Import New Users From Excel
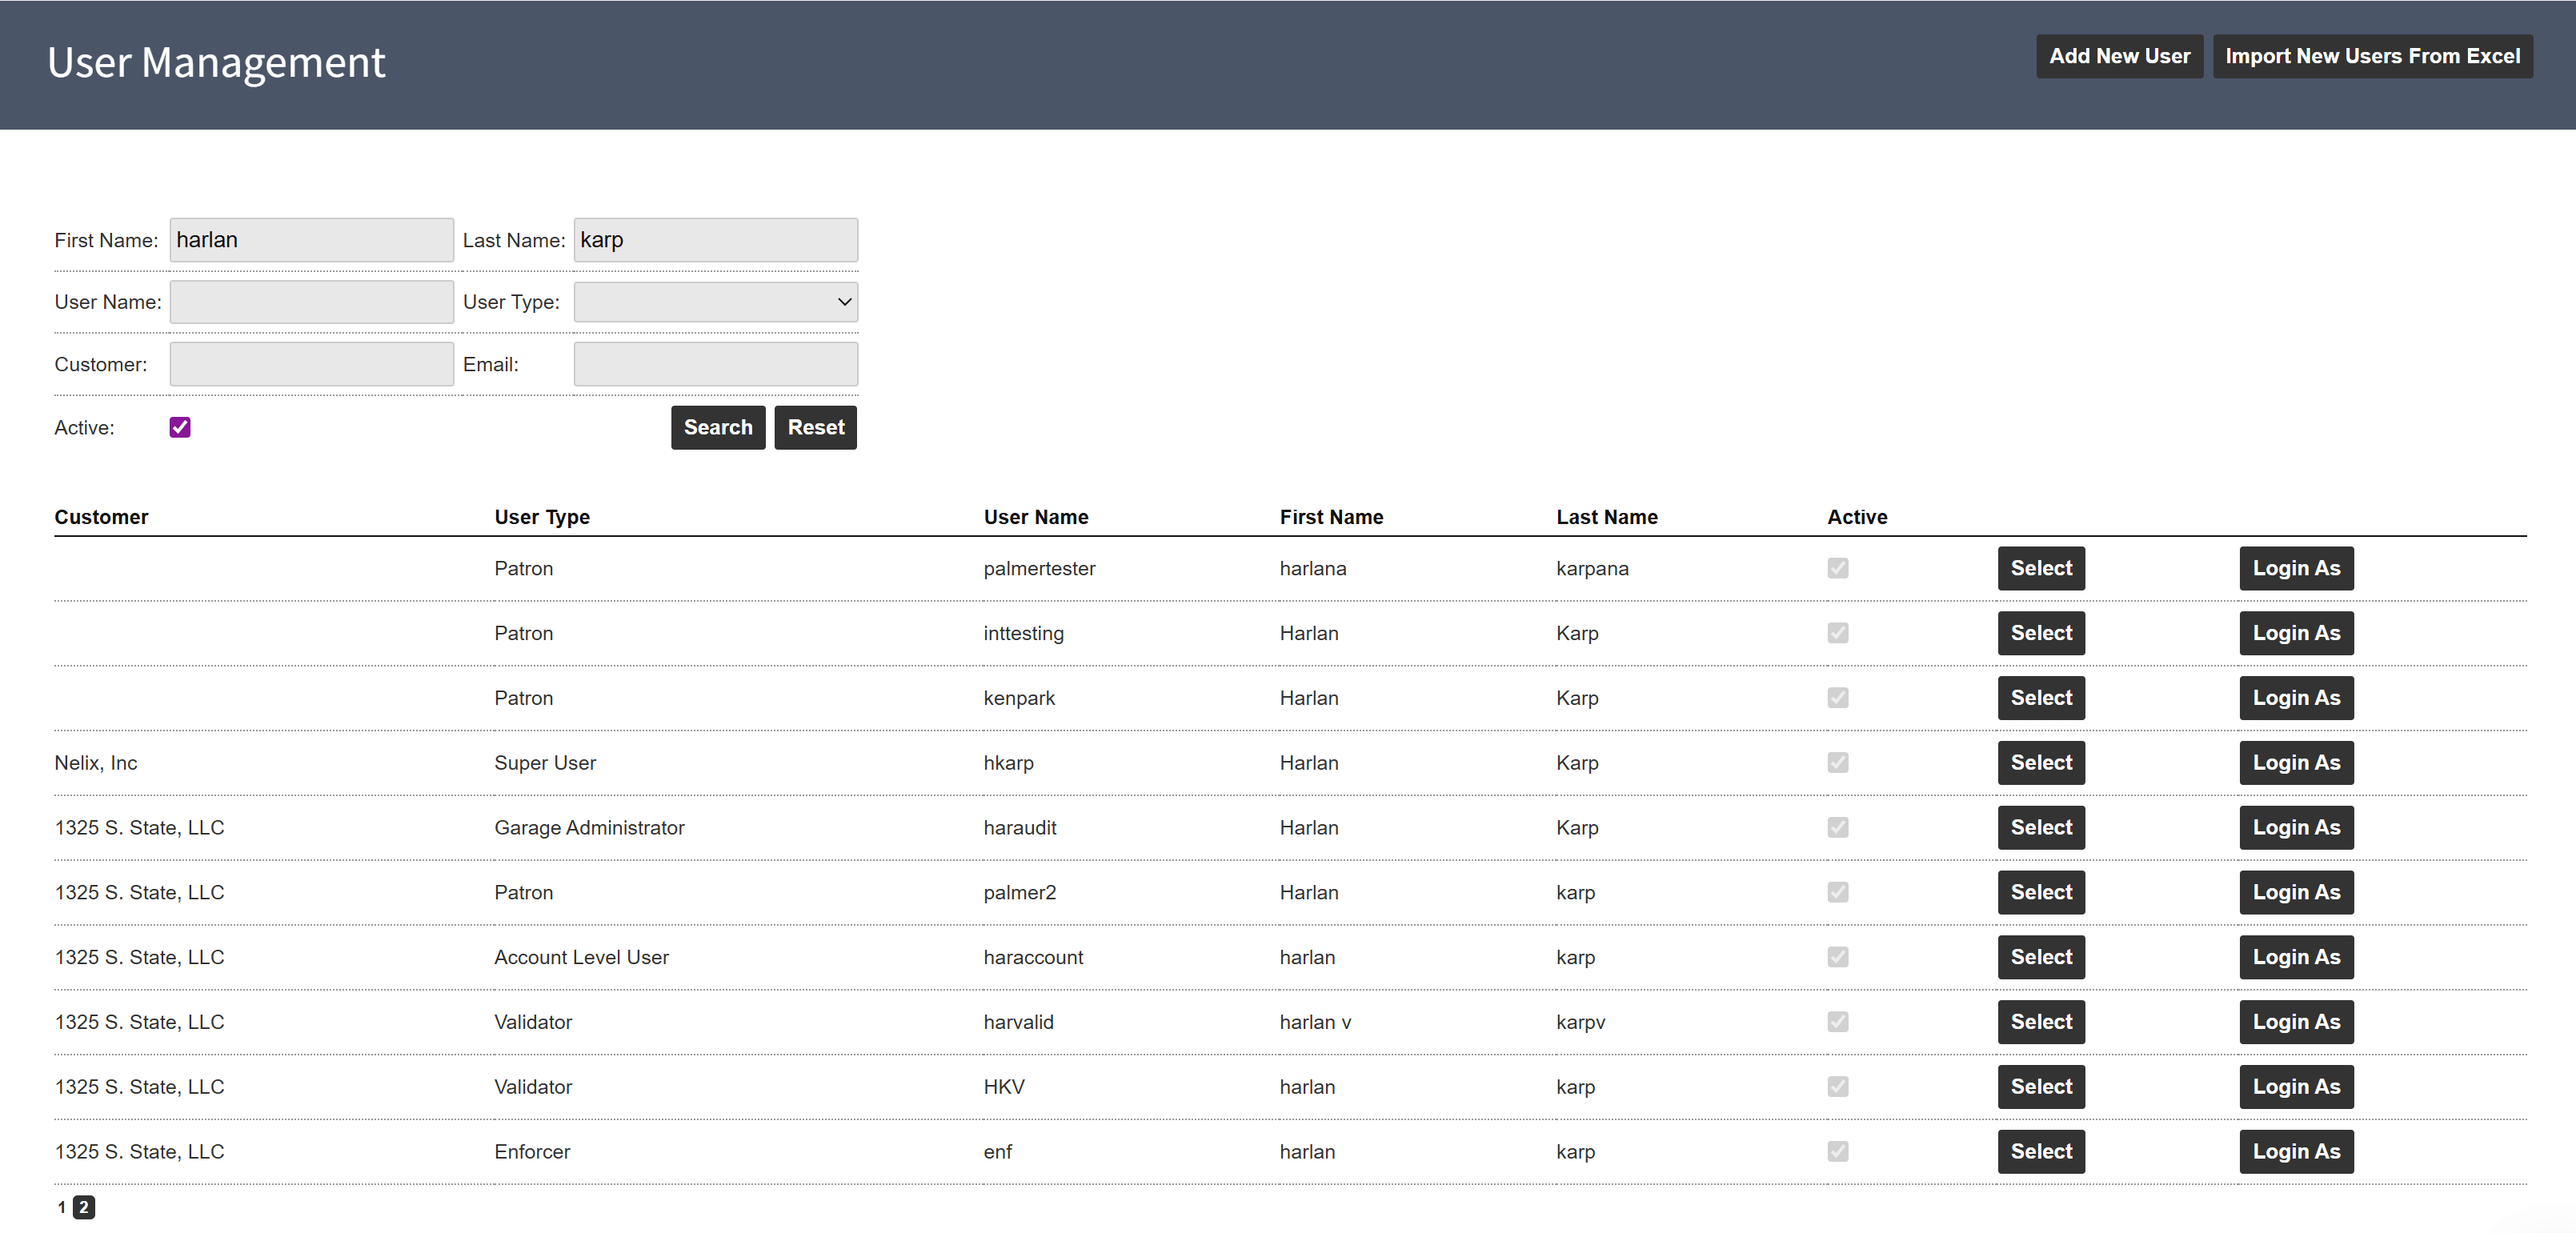2576x1233 pixels. pyautogui.click(x=2371, y=56)
